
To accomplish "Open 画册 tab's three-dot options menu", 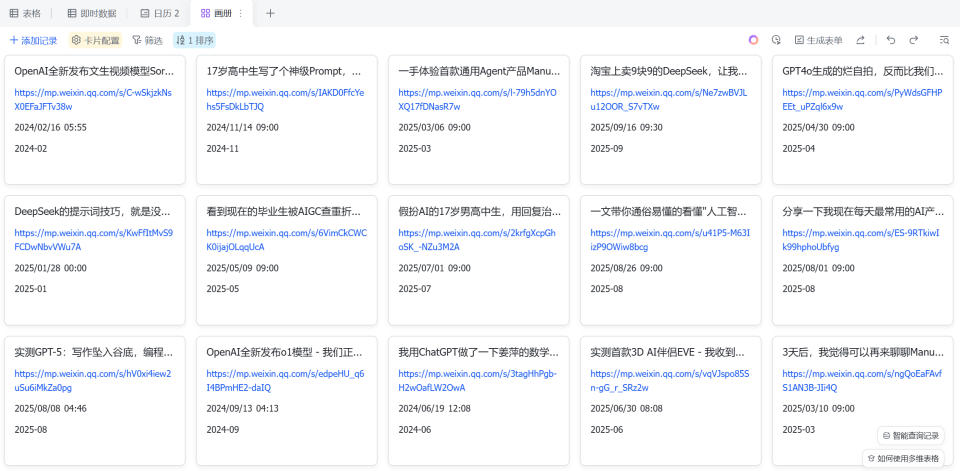I will [x=240, y=13].
